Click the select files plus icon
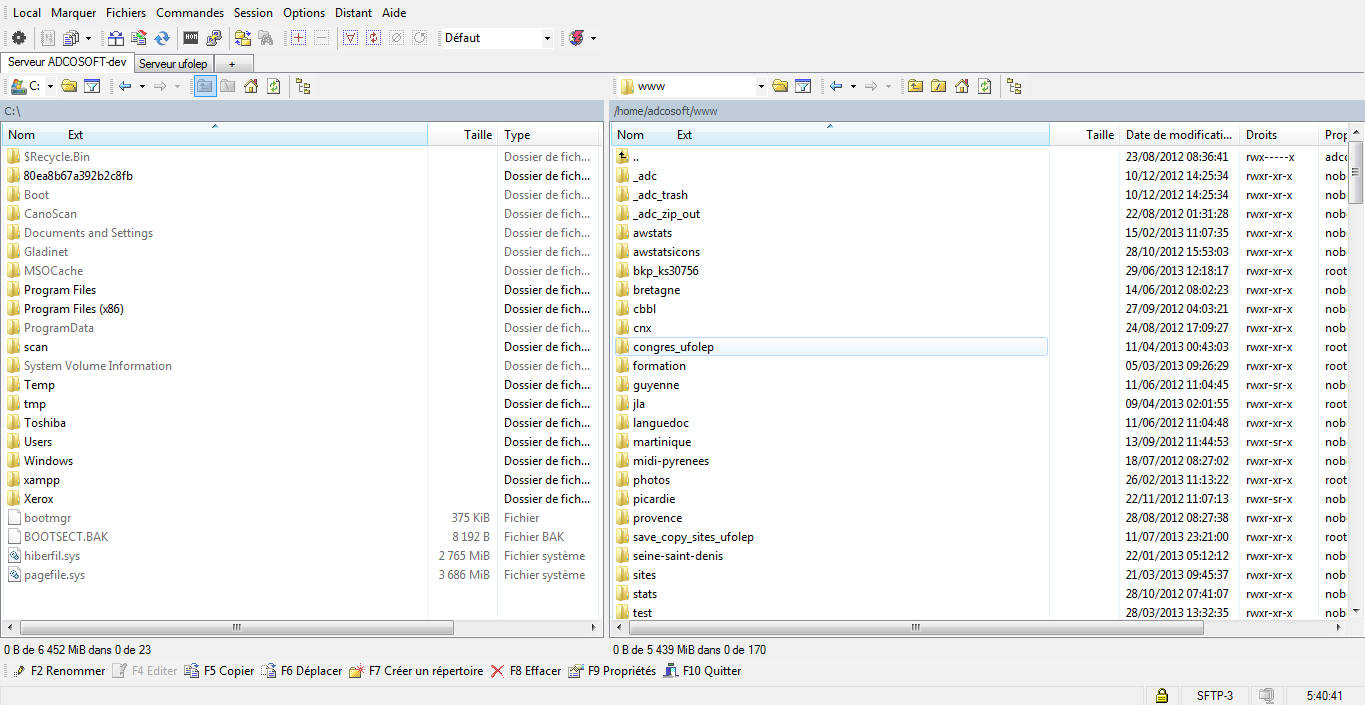 (x=298, y=38)
